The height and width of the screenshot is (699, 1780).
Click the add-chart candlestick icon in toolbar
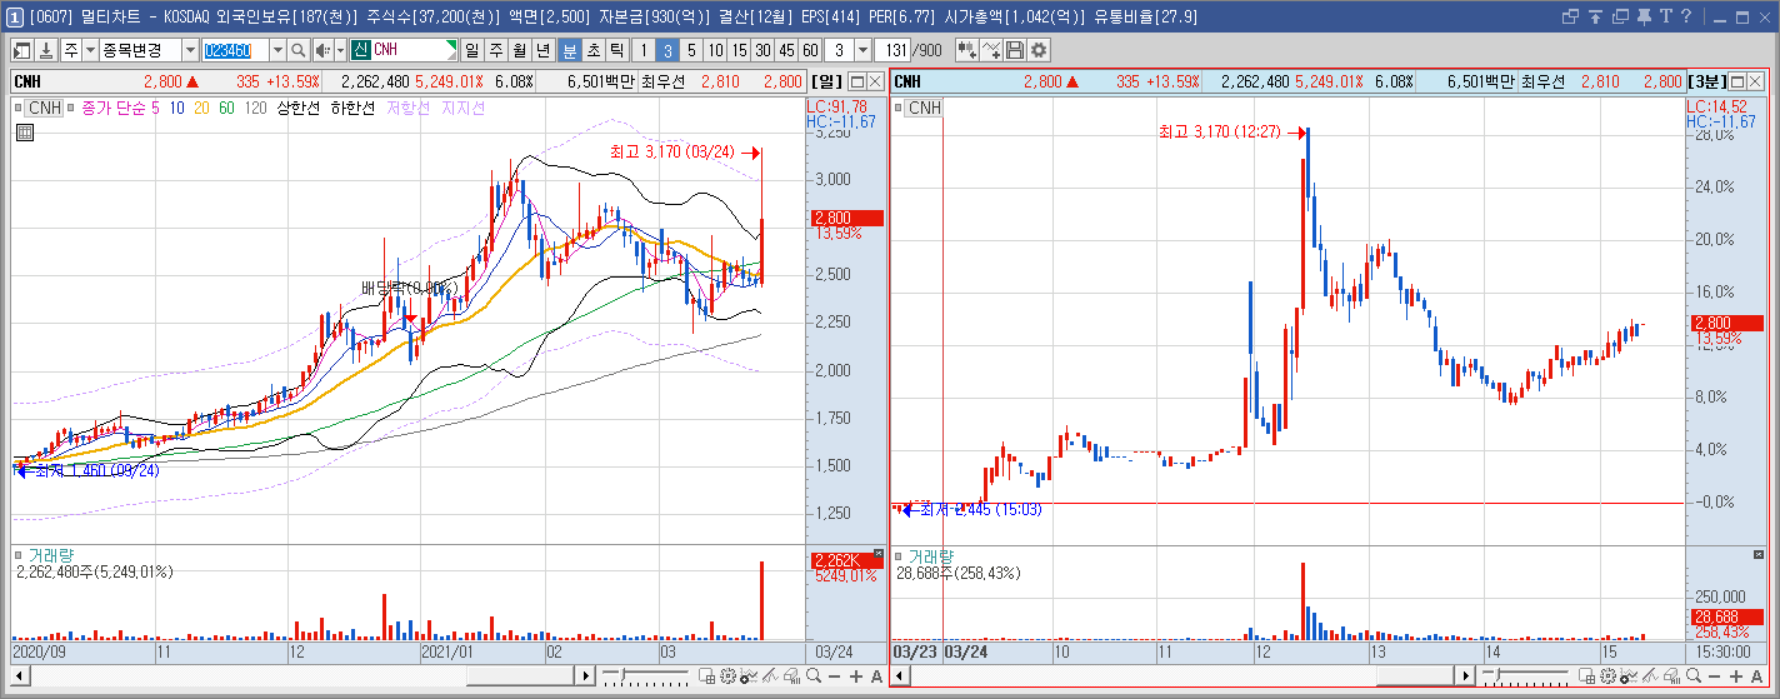(967, 50)
